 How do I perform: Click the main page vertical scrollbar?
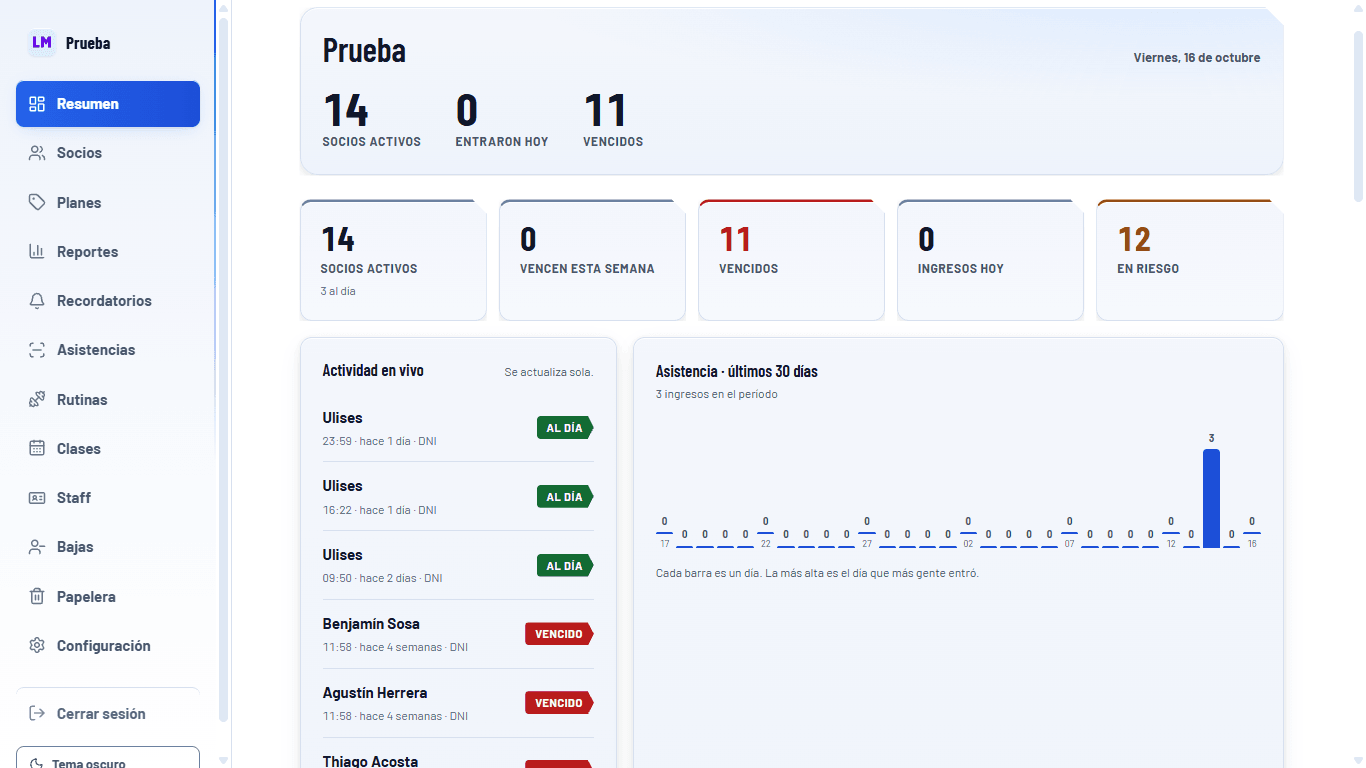pos(1358,115)
